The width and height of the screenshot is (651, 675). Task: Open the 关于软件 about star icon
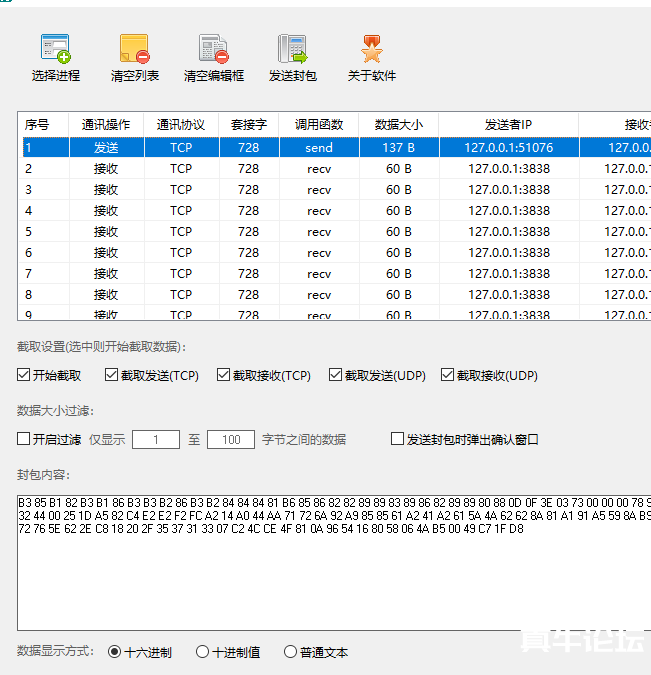point(372,48)
